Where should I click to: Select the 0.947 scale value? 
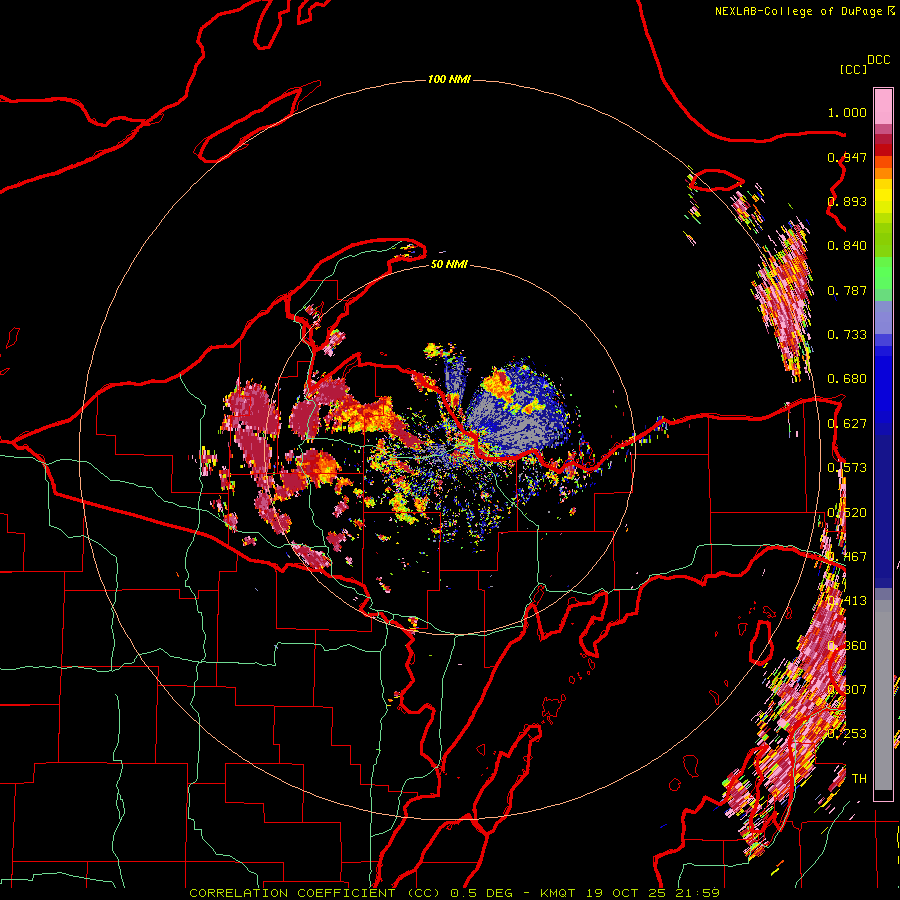[847, 157]
